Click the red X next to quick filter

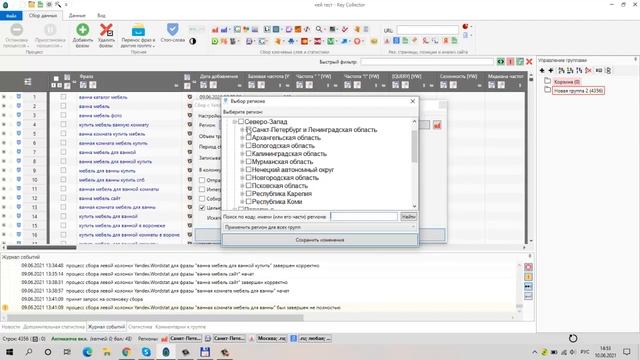tap(529, 62)
